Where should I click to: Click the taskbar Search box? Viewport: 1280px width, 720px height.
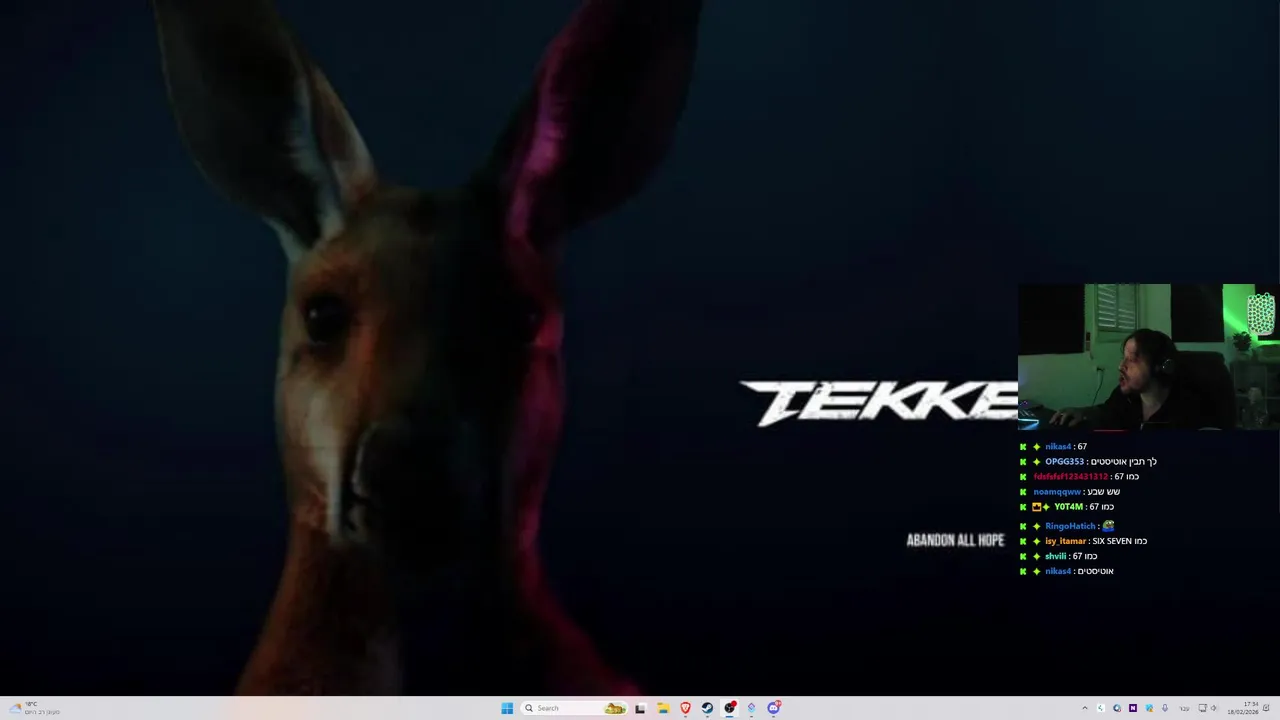[574, 708]
